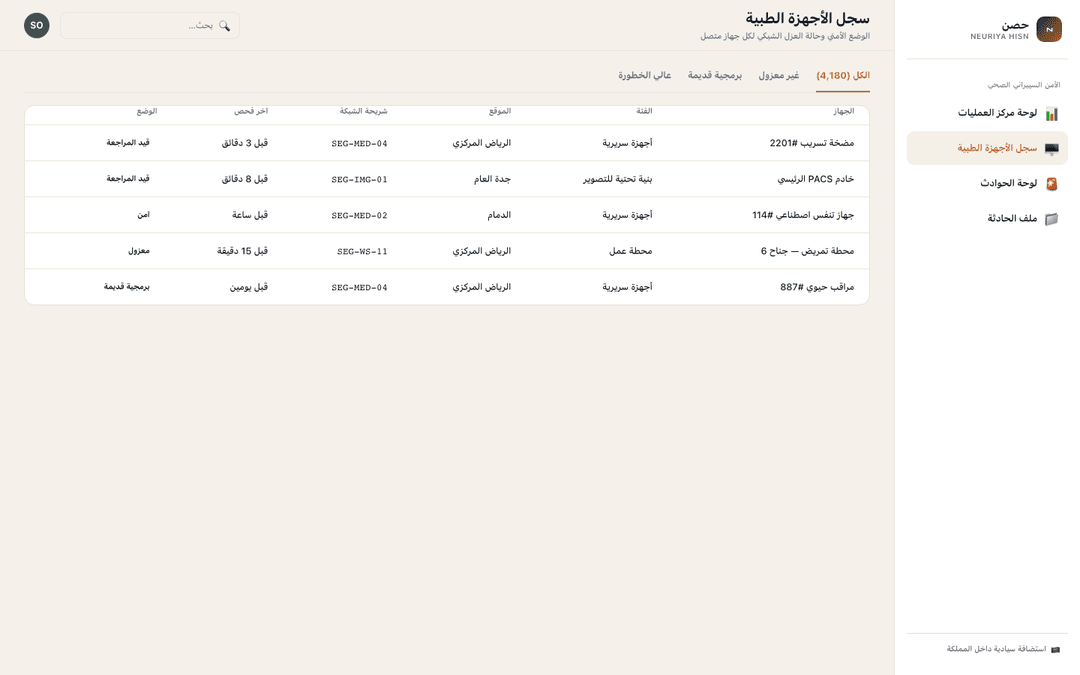Click the الجهاز column header
The height and width of the screenshot is (675, 1080).
[844, 111]
